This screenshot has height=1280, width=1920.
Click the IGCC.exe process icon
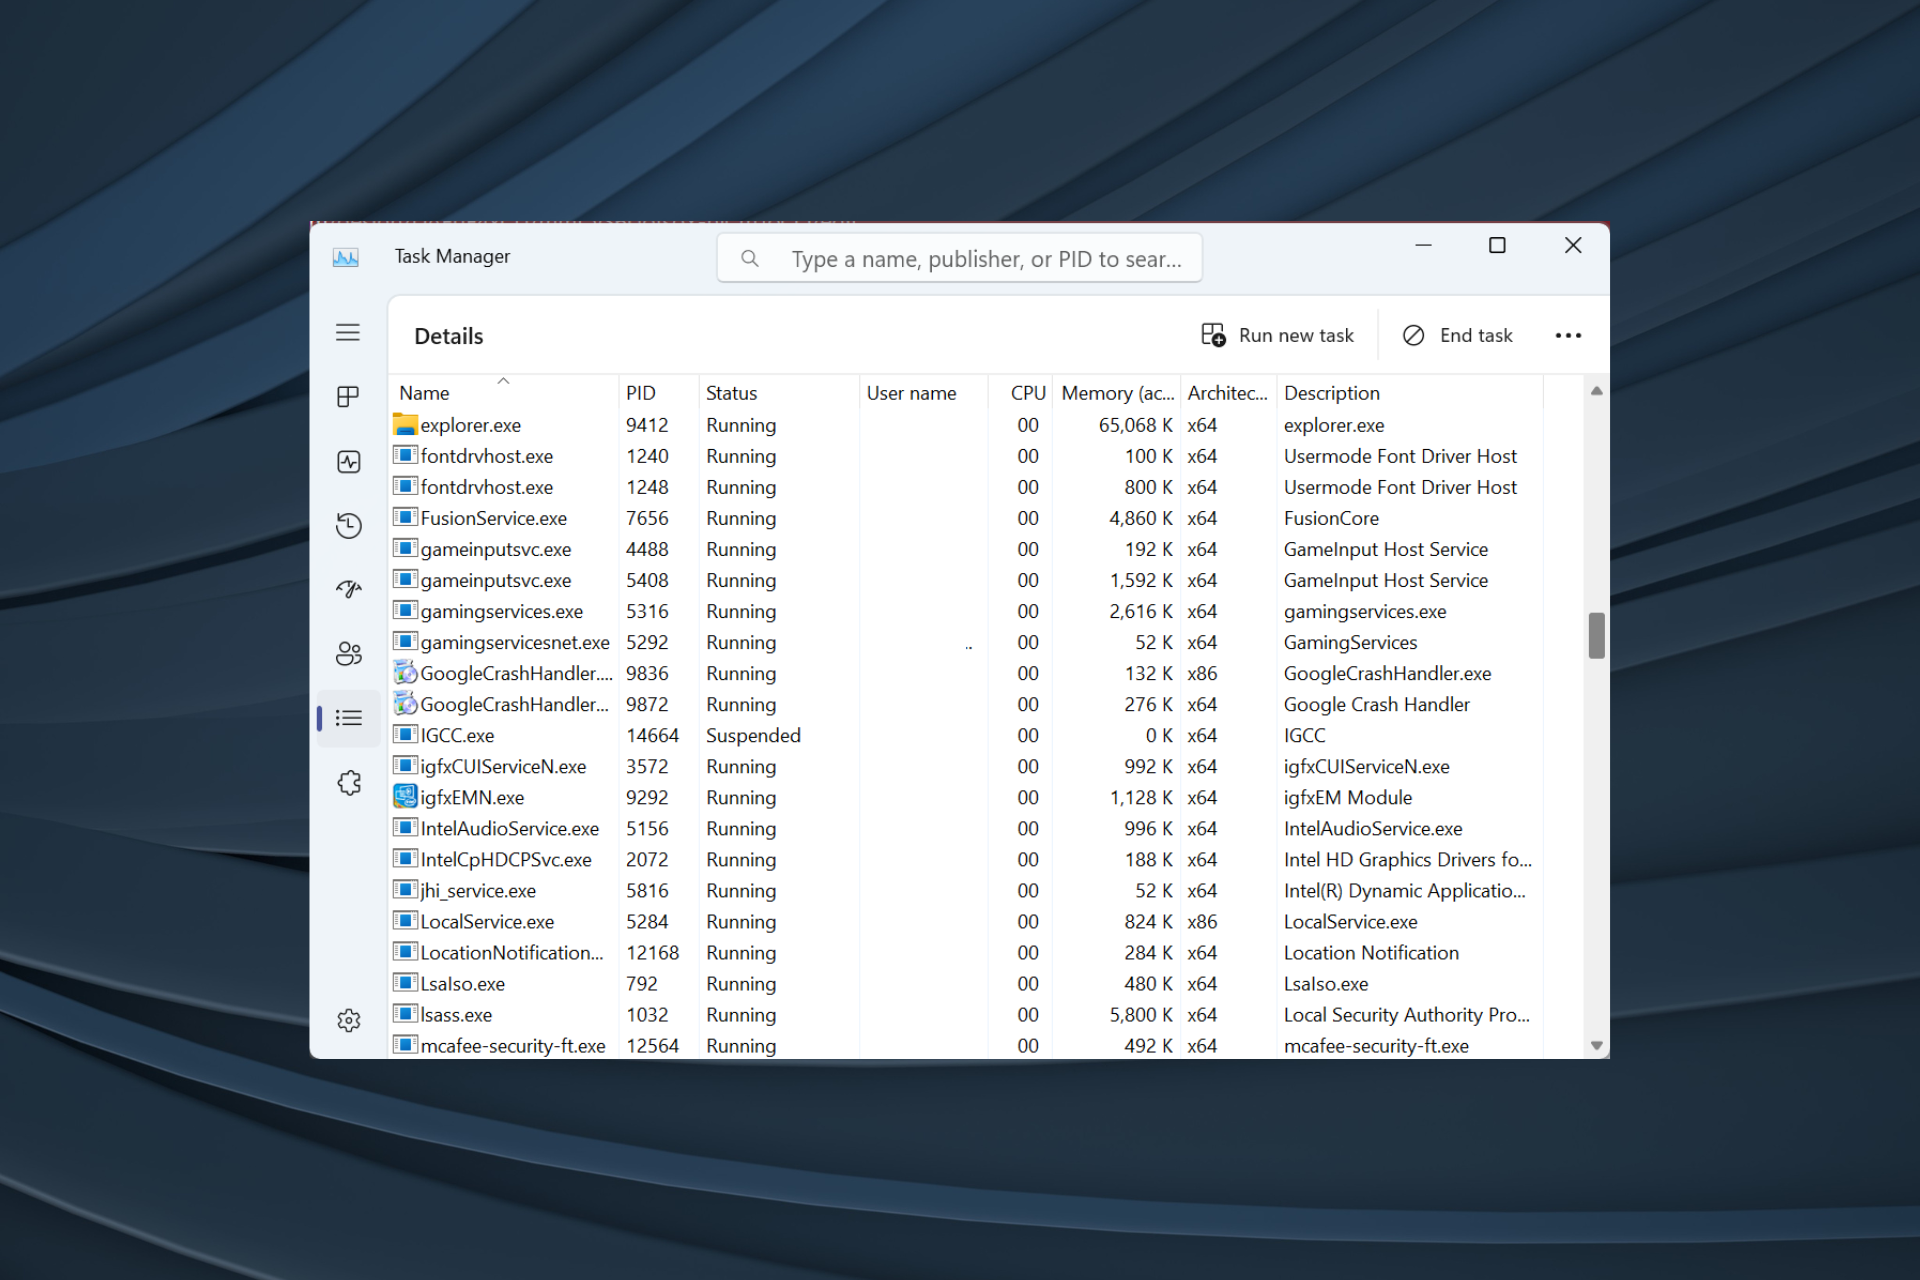[405, 734]
